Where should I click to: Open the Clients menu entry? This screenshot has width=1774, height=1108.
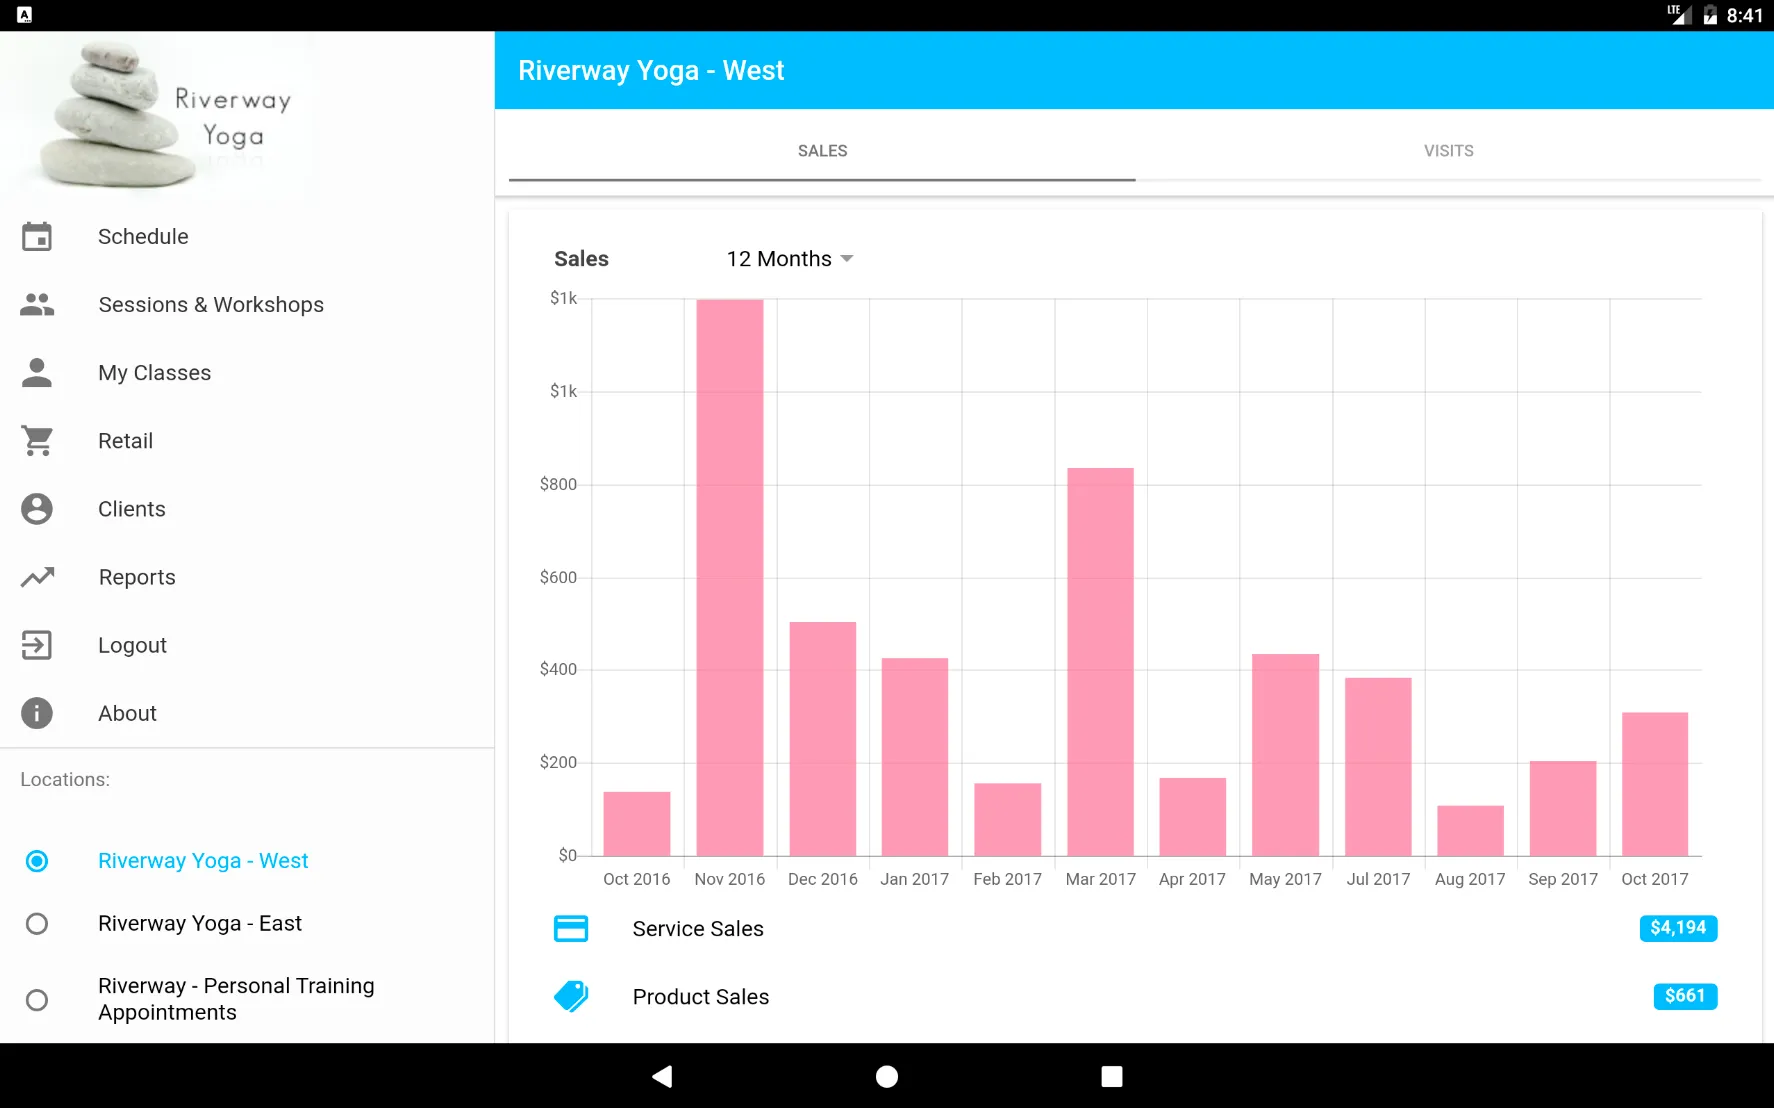coord(247,509)
